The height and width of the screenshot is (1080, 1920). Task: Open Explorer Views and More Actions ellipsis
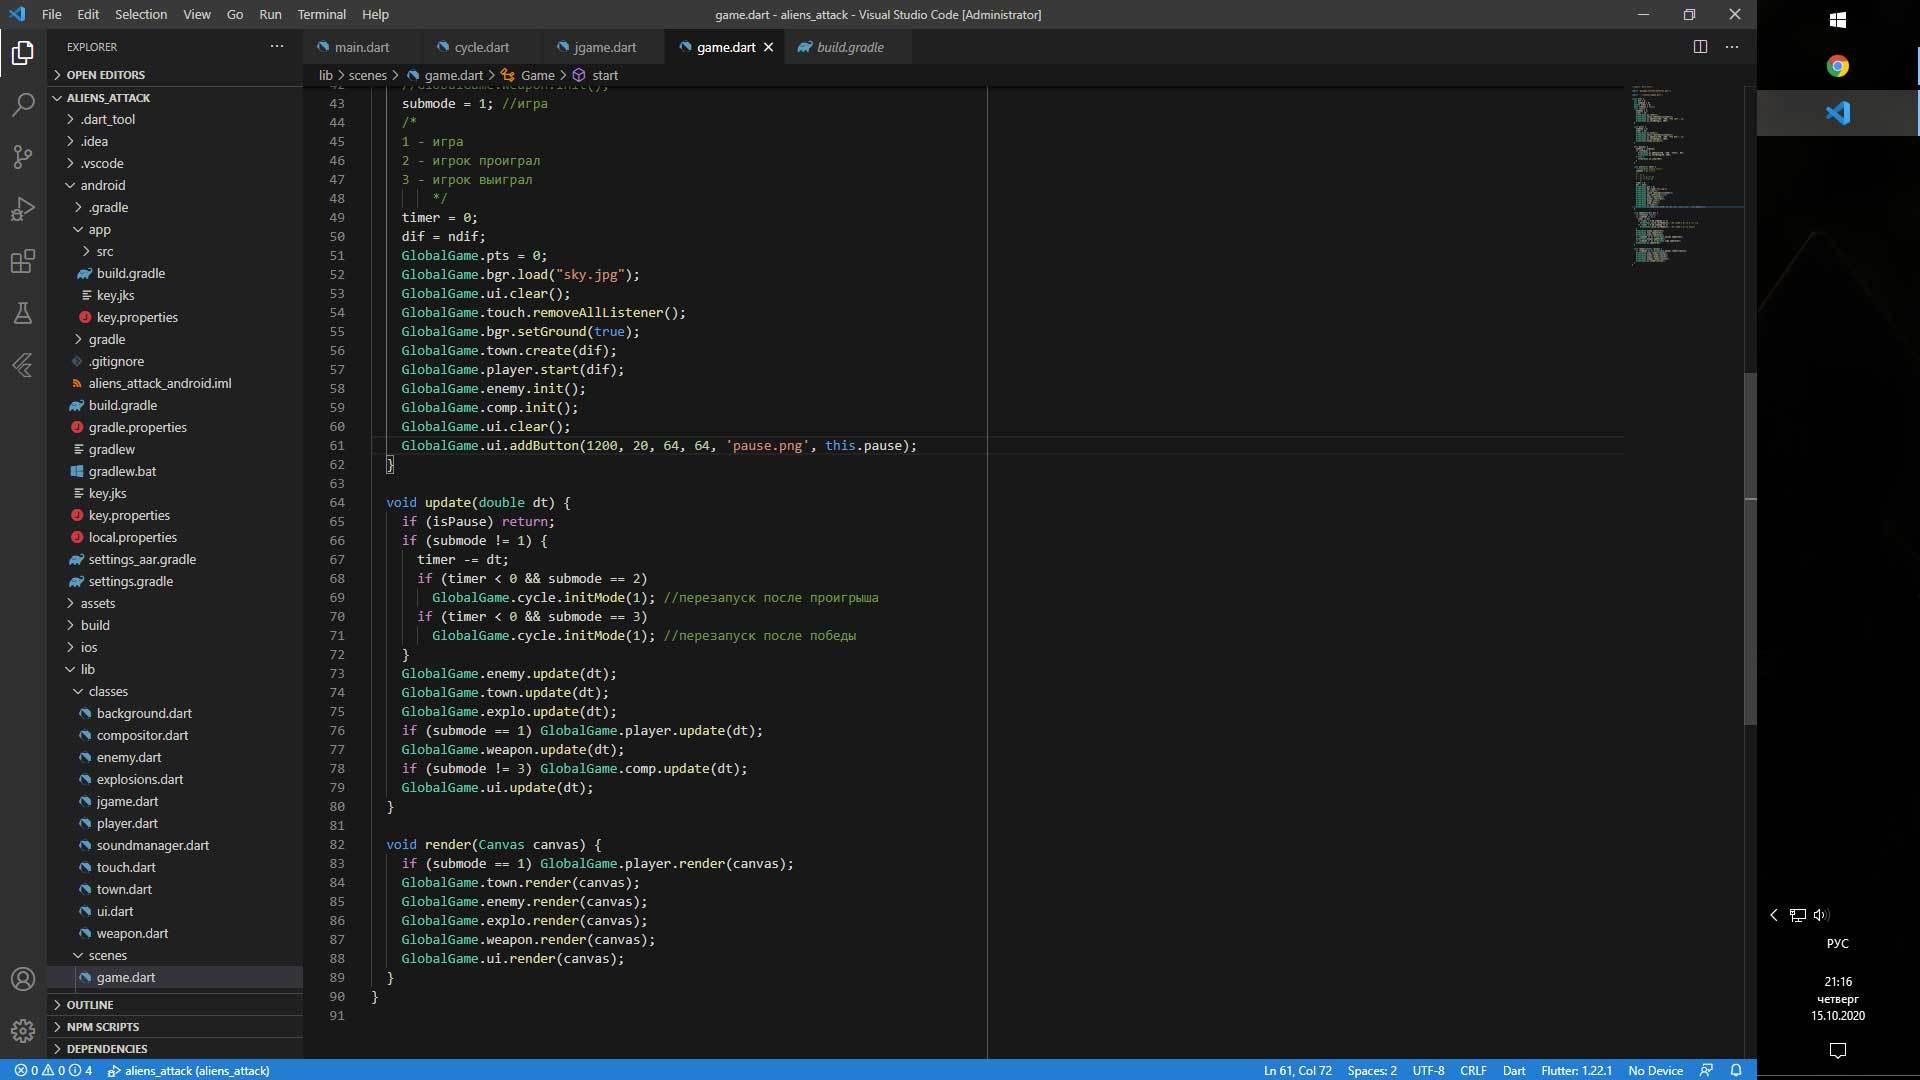point(277,46)
